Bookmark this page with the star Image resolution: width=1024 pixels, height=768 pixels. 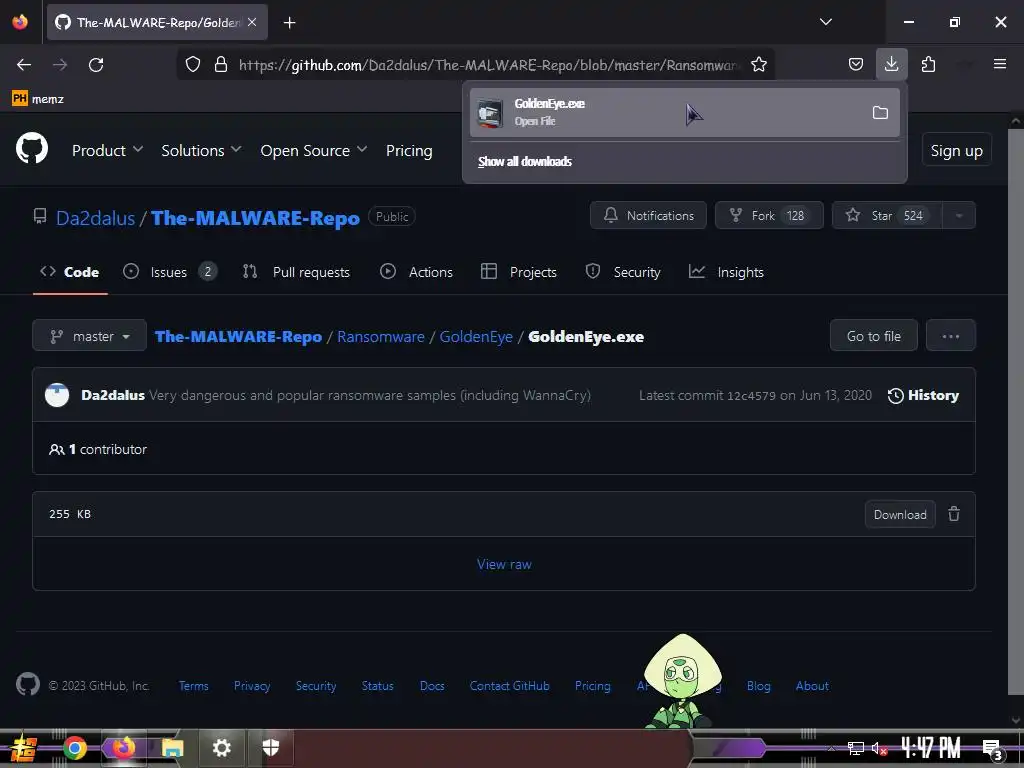758,64
